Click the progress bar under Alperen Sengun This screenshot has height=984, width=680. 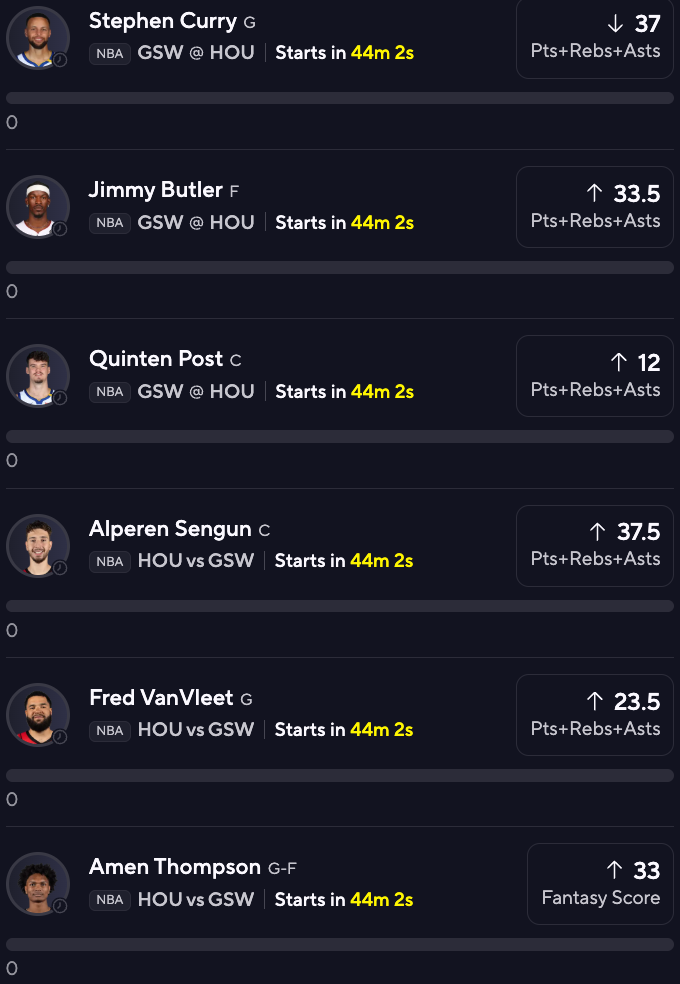pos(340,606)
